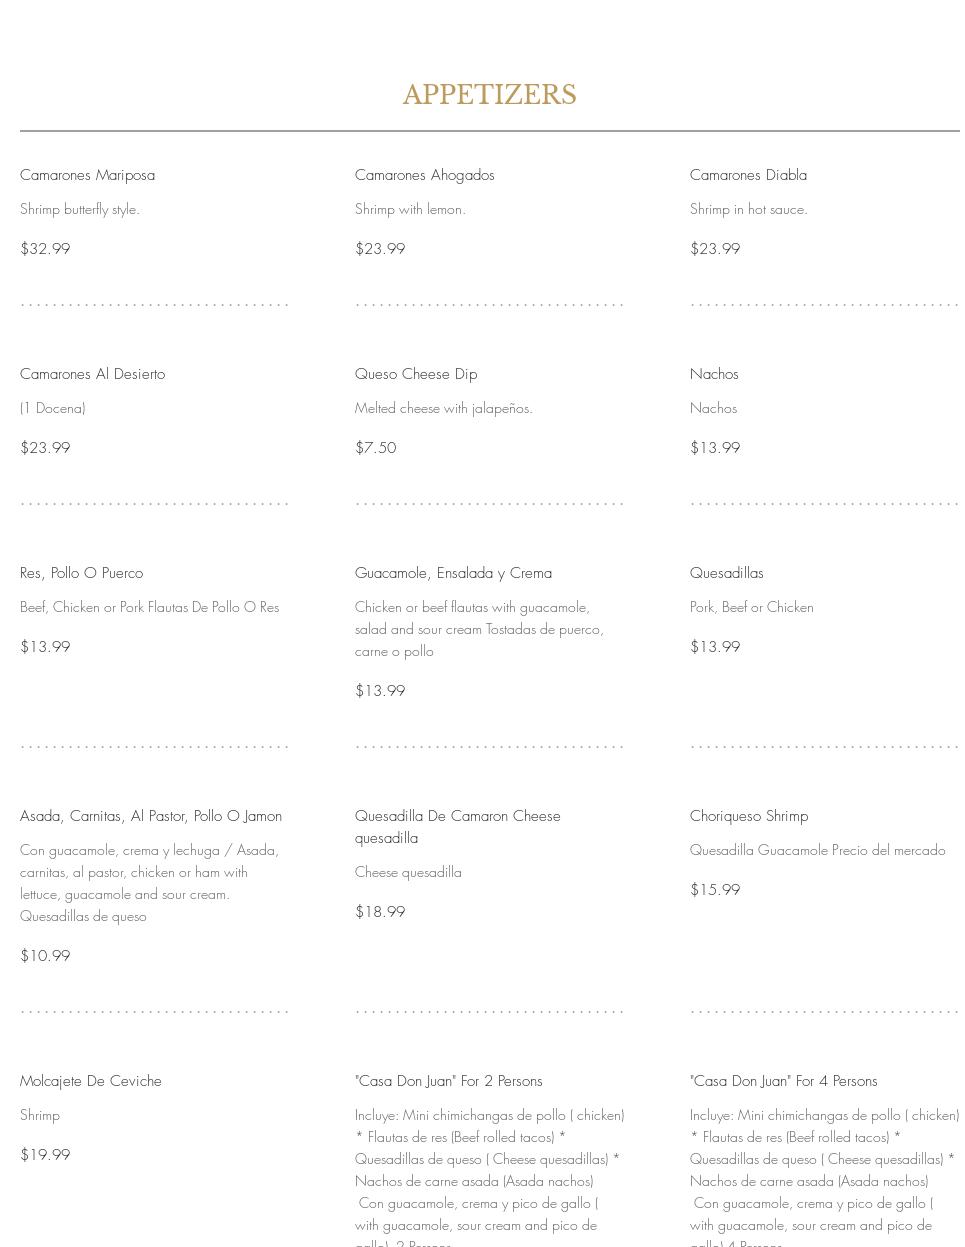This screenshot has width=965, height=1247.
Task: Open Guacamole, Ensalada y Crema item
Action: tap(453, 573)
